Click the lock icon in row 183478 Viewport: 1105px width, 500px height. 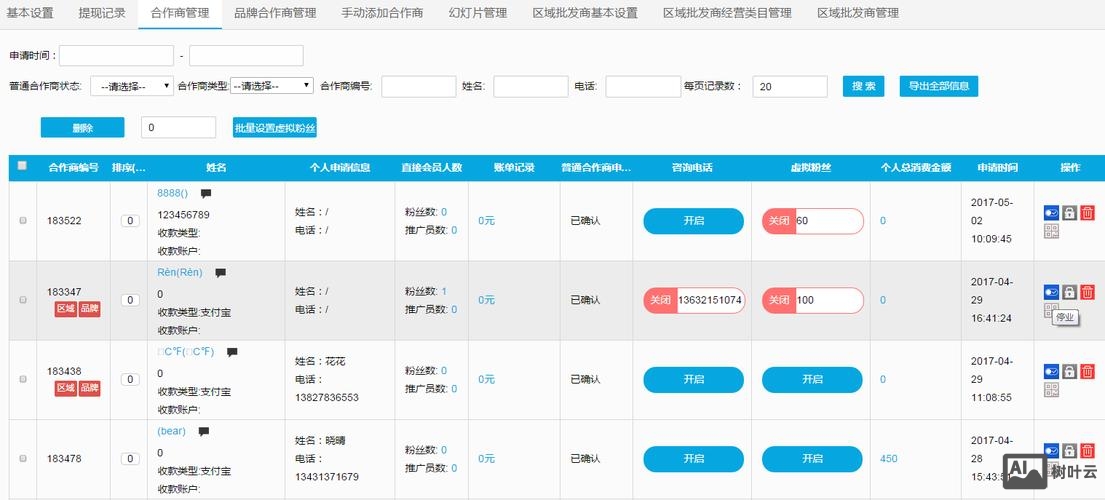(x=1069, y=450)
